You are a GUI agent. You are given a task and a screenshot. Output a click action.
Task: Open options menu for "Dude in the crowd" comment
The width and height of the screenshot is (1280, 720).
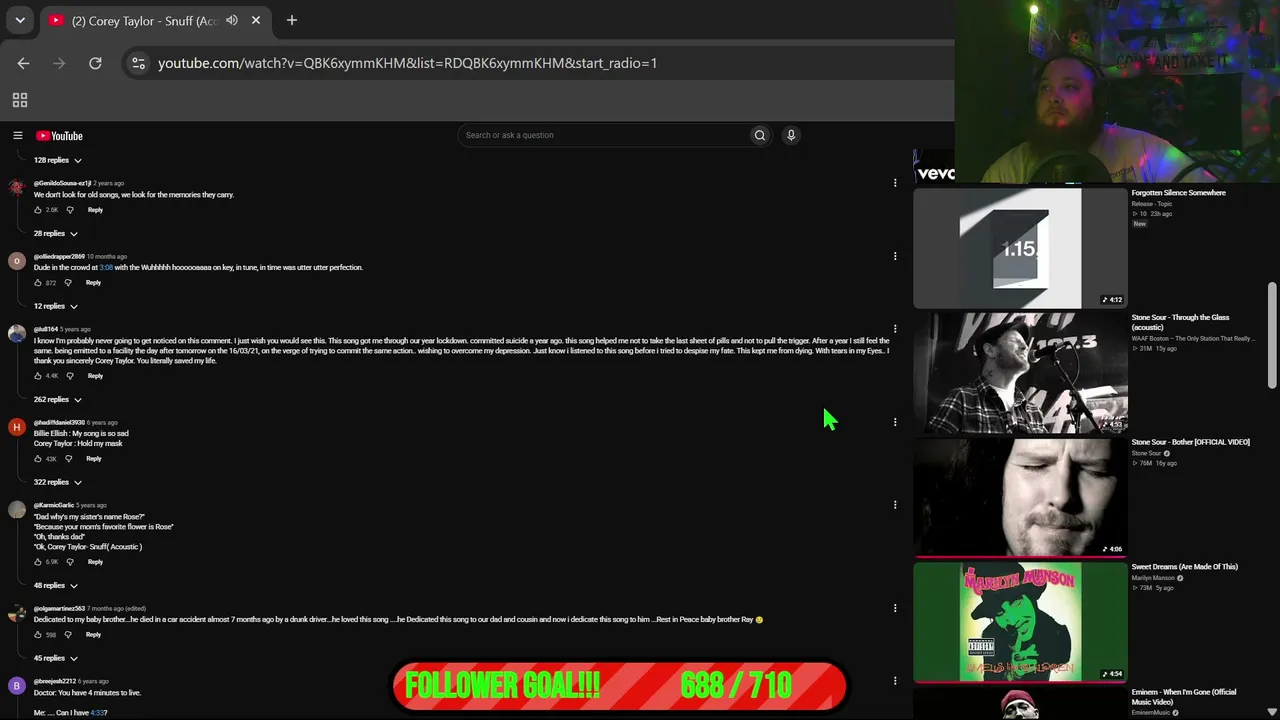click(x=895, y=256)
